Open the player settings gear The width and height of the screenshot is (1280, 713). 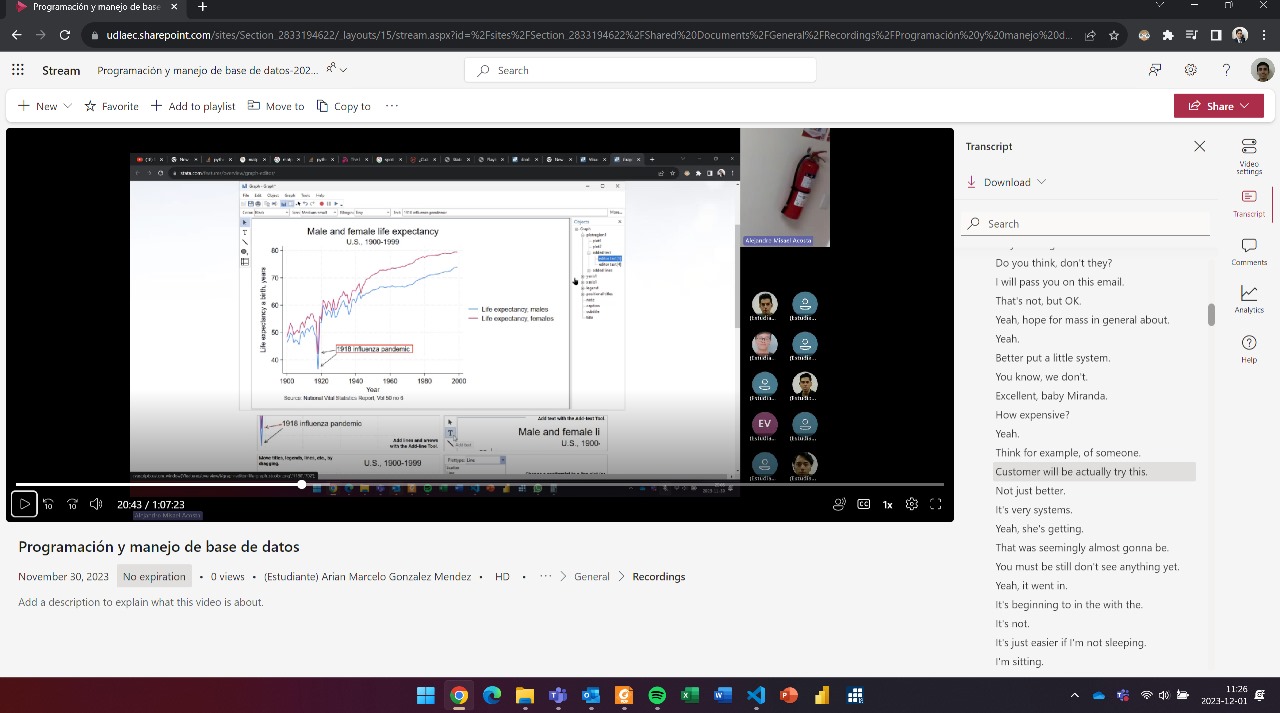coord(911,505)
